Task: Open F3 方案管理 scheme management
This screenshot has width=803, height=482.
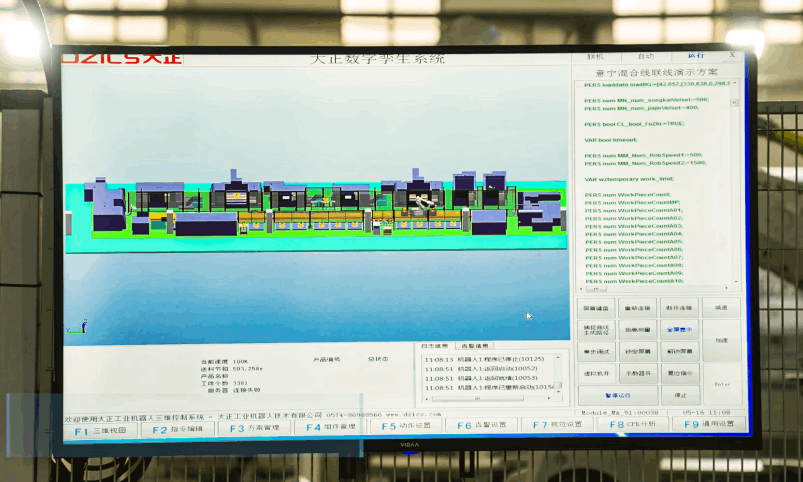Action: [253, 427]
